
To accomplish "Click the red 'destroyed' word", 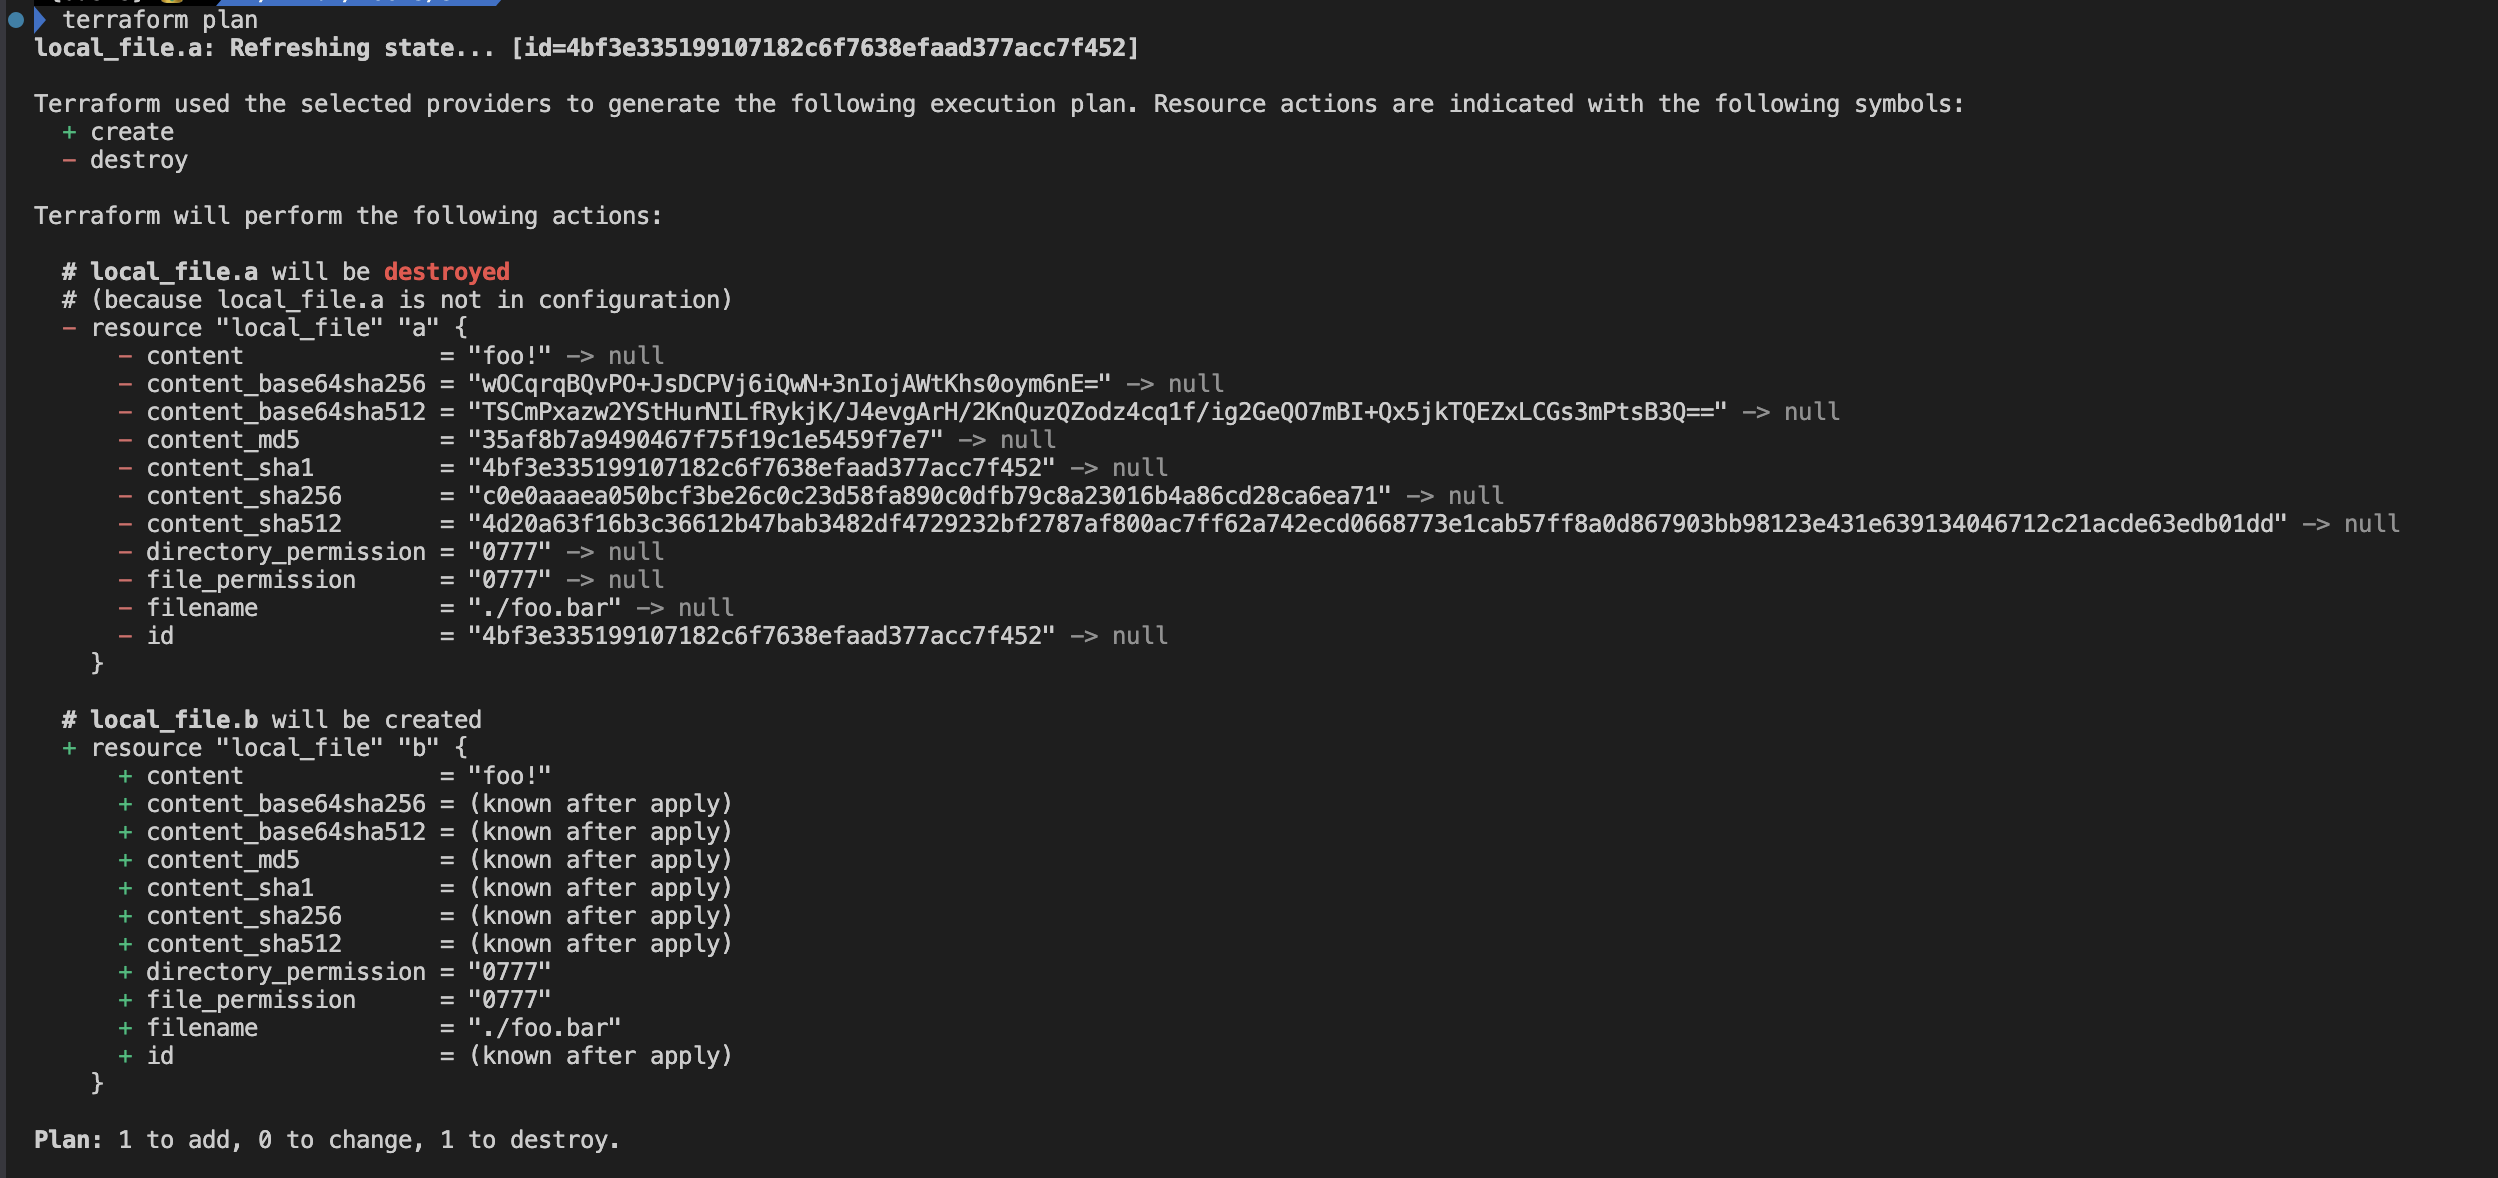I will pos(447,272).
